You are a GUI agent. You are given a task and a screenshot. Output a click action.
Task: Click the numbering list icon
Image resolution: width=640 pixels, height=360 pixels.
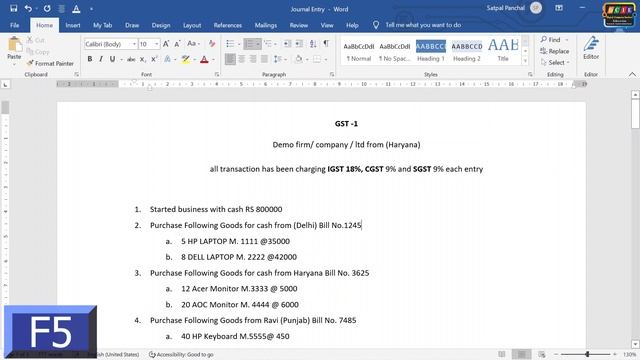tap(249, 44)
